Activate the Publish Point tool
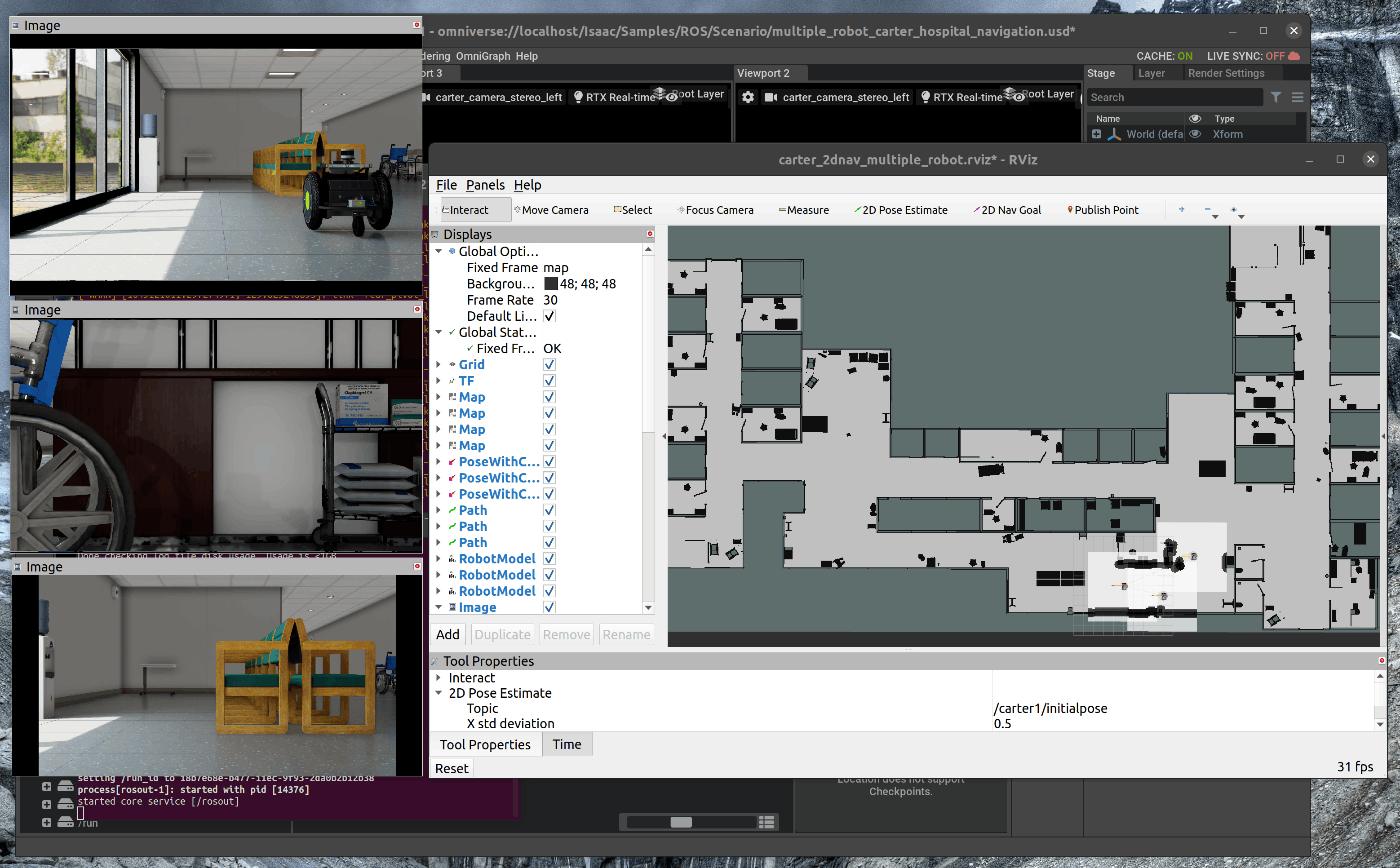Screen dimensions: 1400x868 1103,210
